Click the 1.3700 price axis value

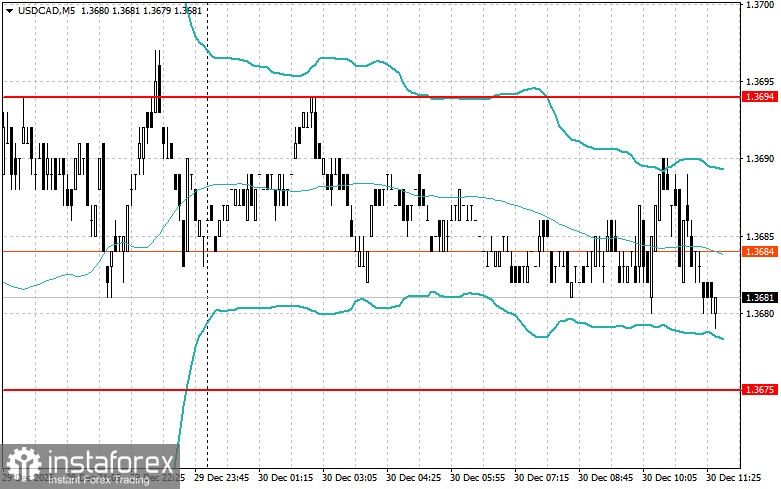[760, 4]
